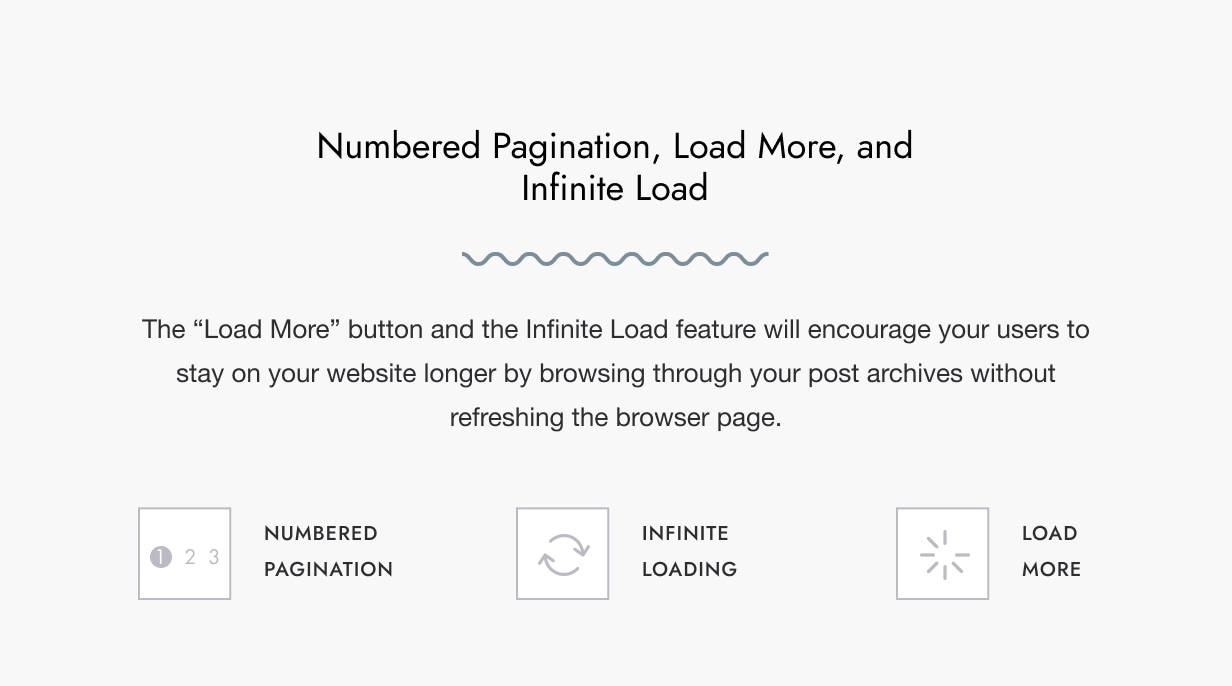Open the Numbered Pagination feature label
The height and width of the screenshot is (686, 1232).
pos(328,551)
